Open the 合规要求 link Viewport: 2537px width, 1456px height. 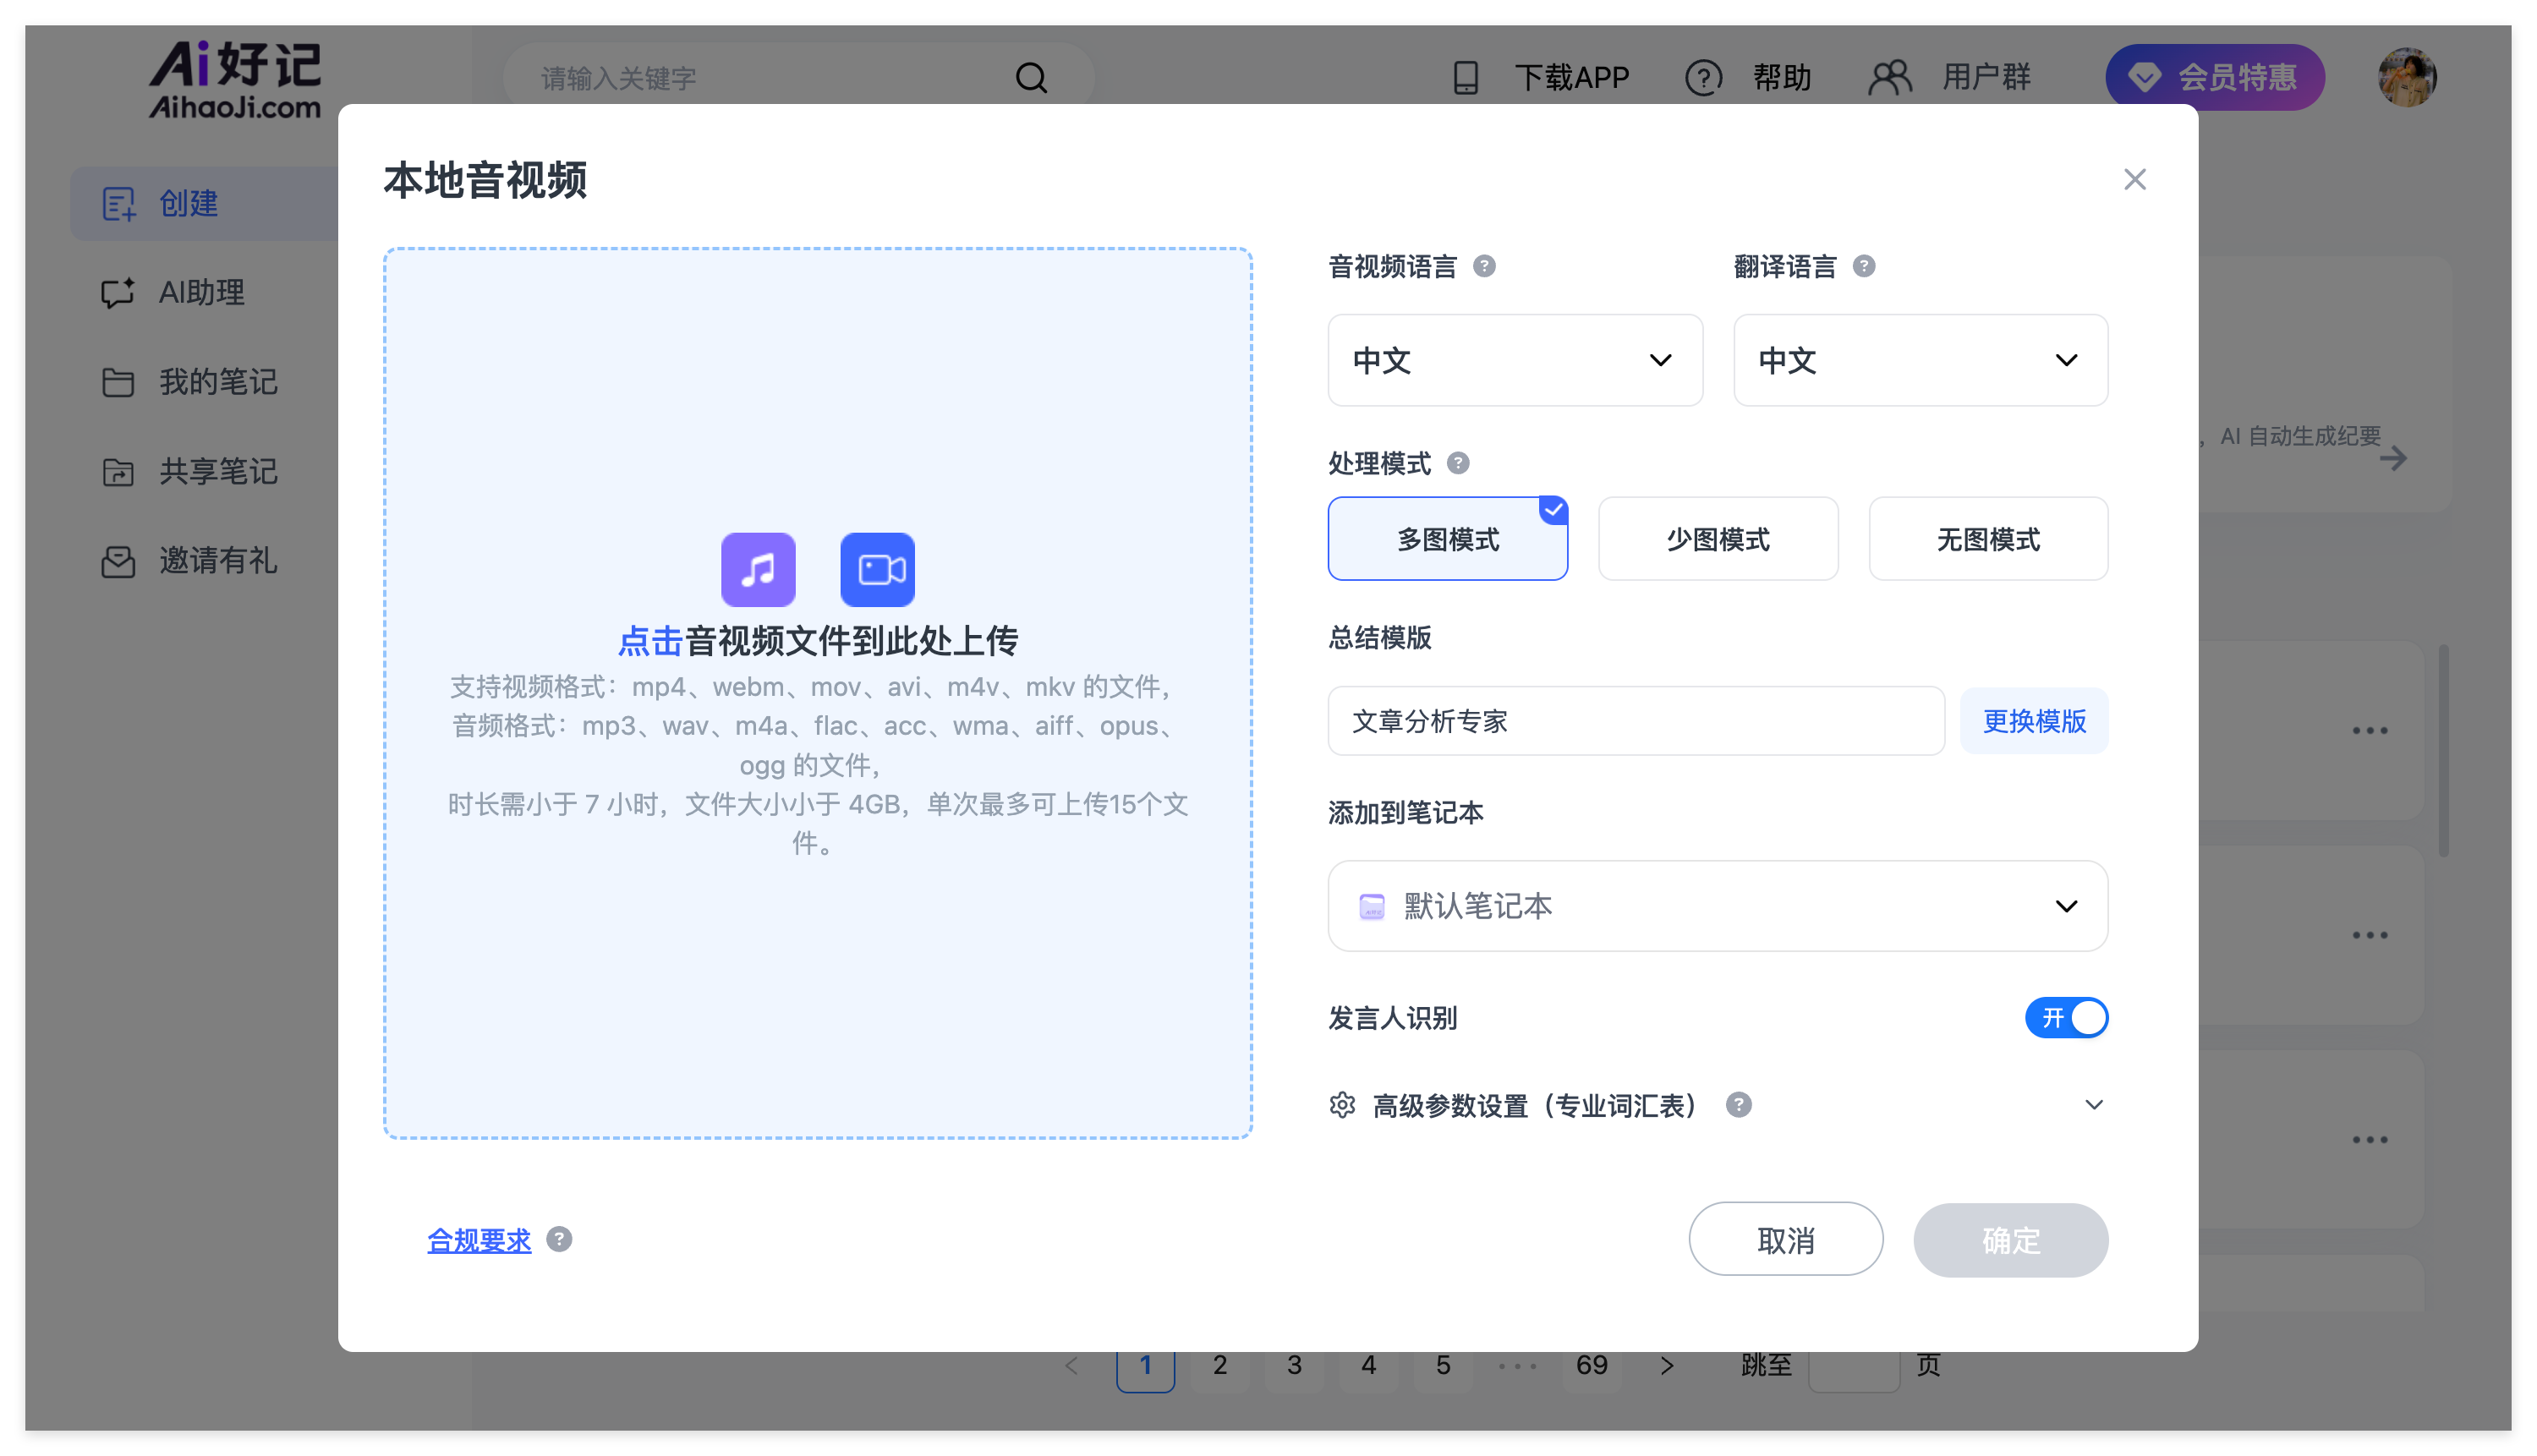479,1240
